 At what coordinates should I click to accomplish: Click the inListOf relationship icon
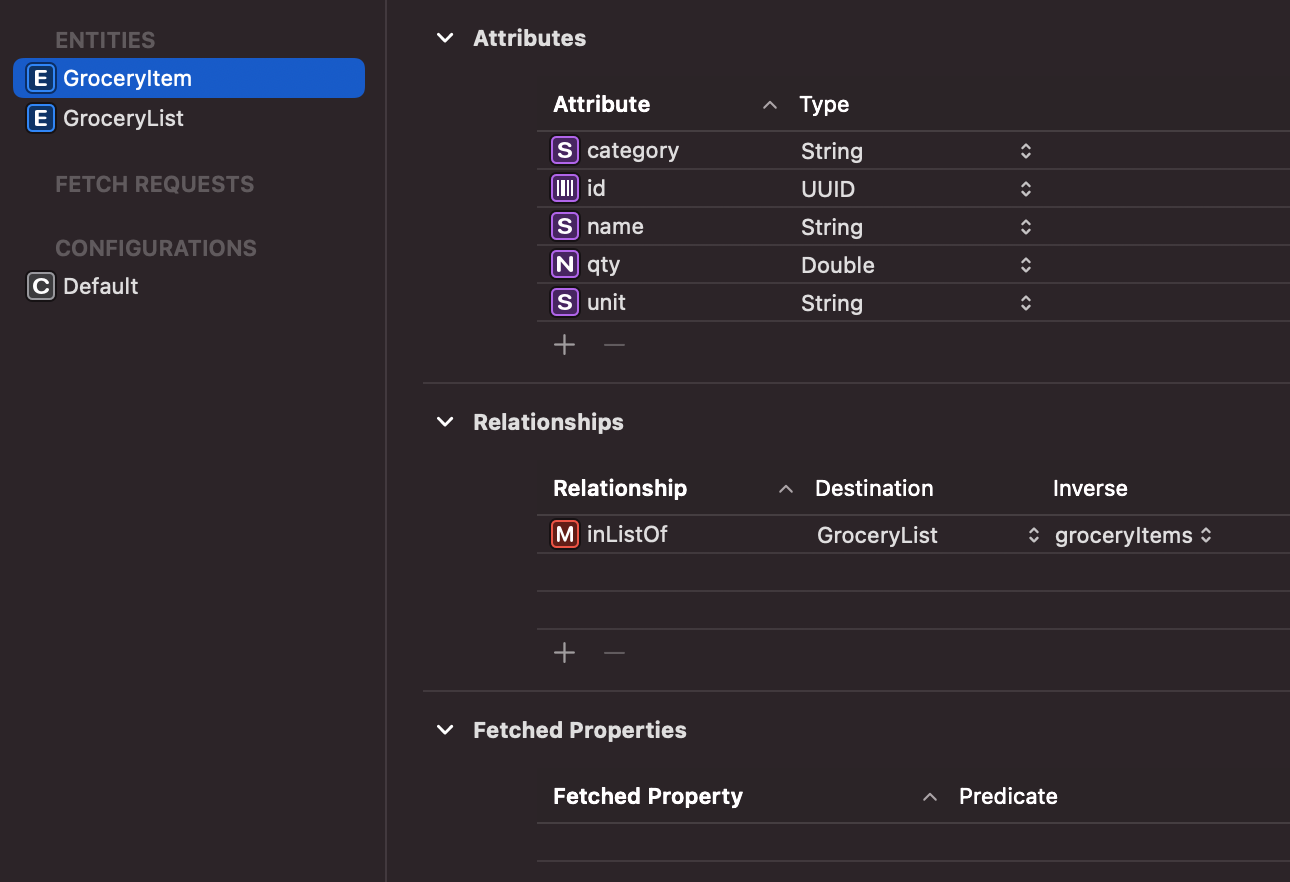point(565,534)
